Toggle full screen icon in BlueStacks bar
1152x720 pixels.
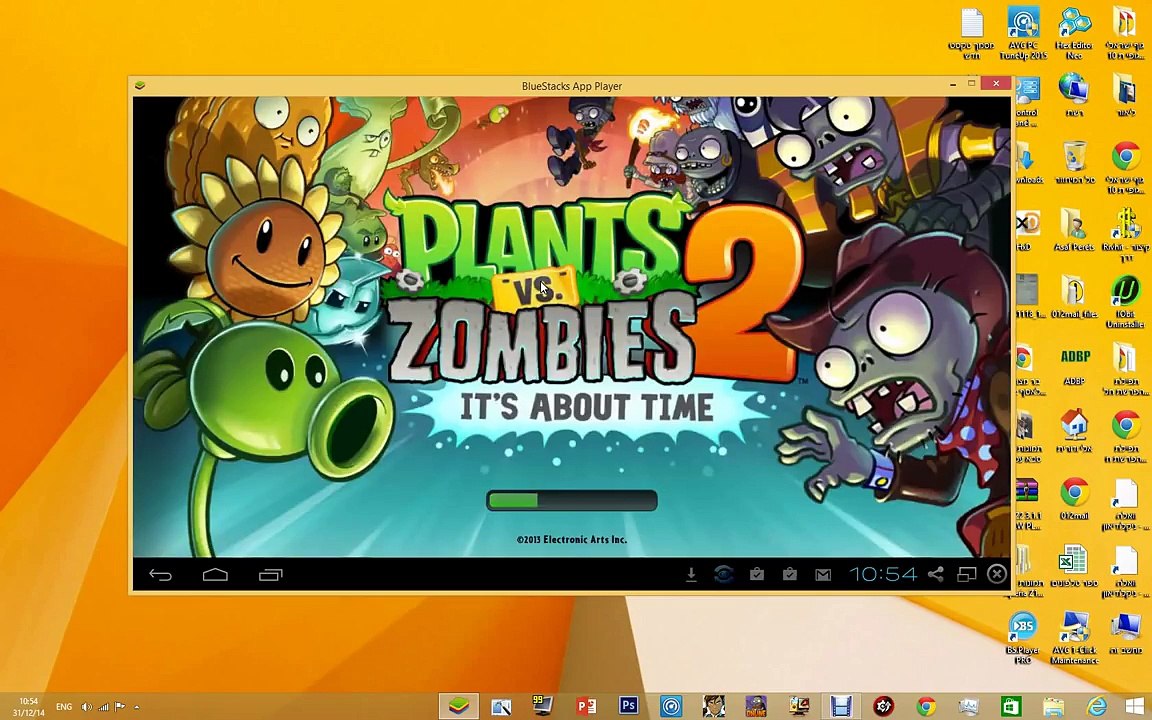point(967,575)
